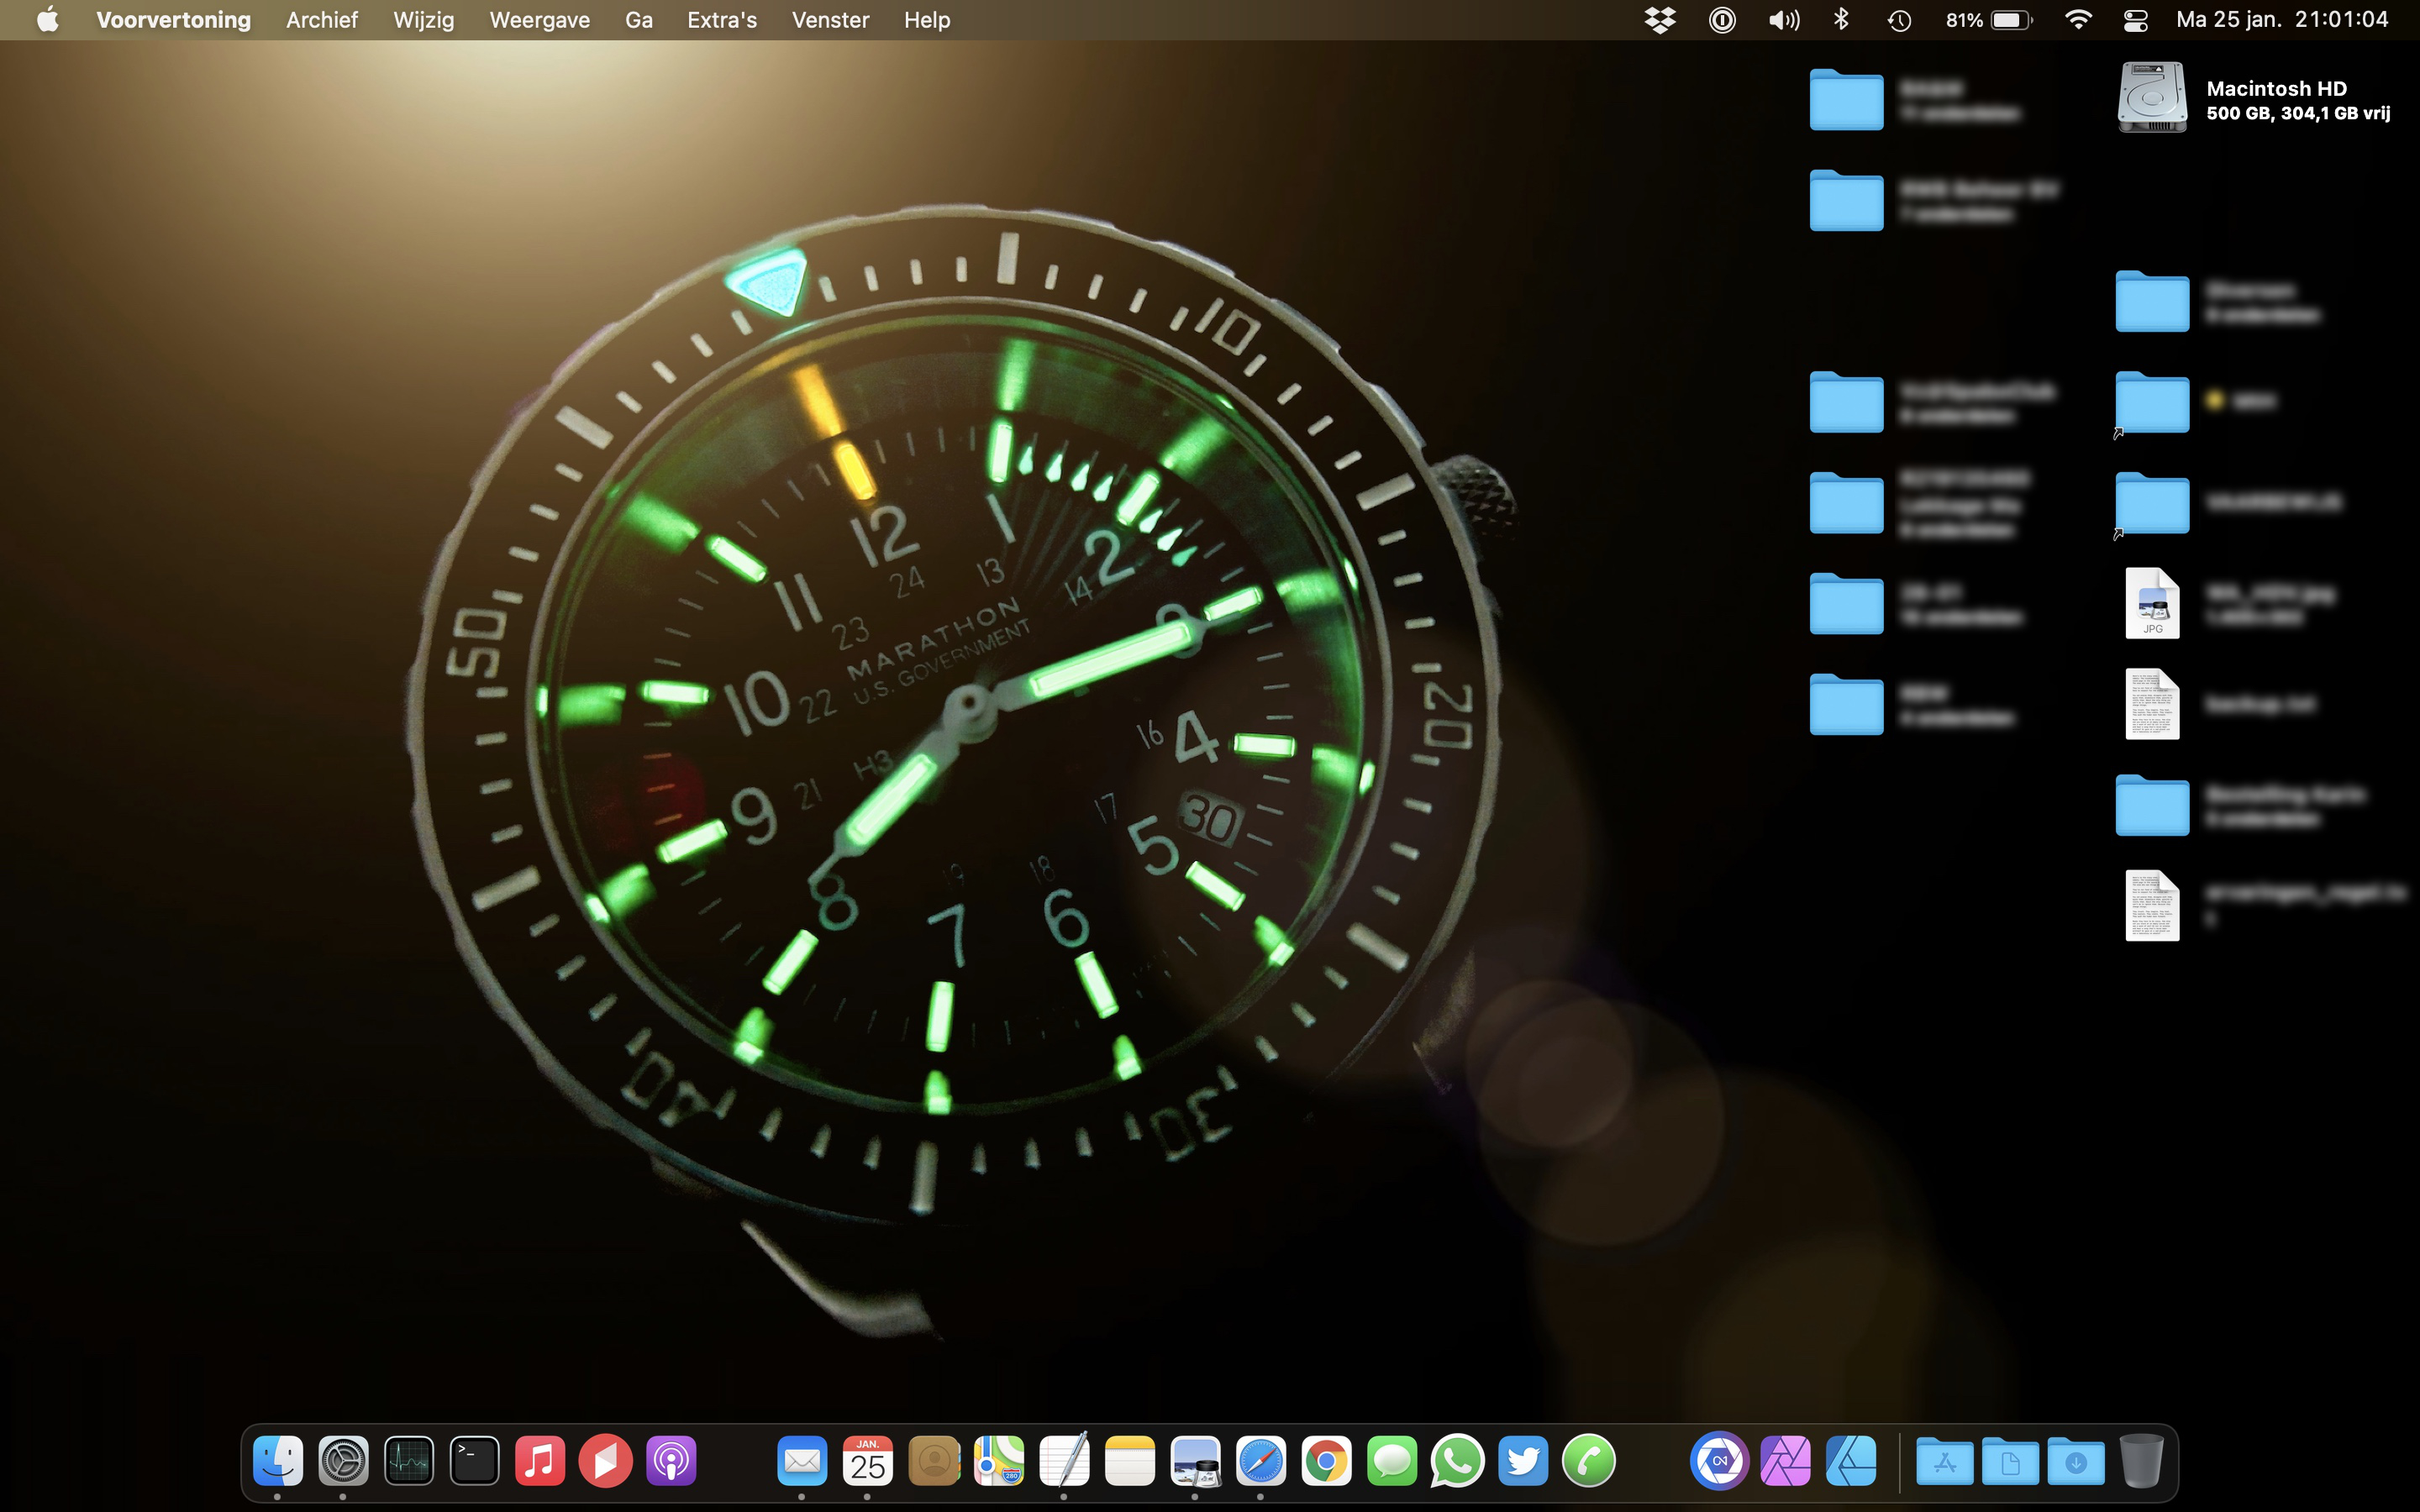Launch Maps from the Dock
The height and width of the screenshot is (1512, 2420).
point(999,1461)
